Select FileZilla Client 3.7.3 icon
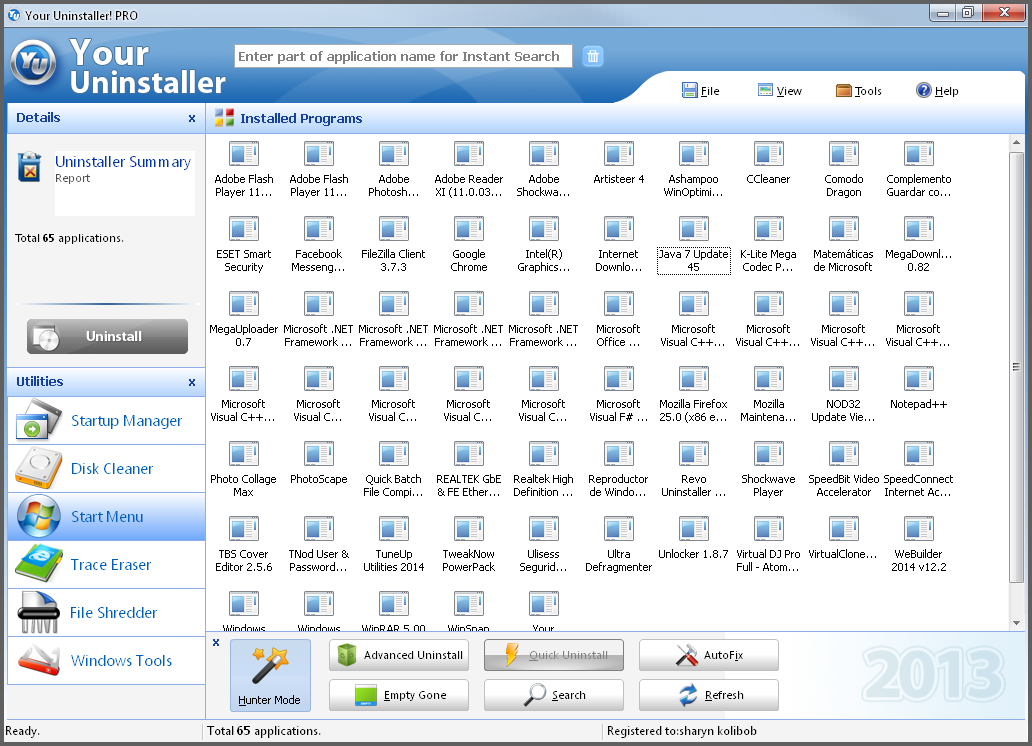The image size is (1032, 746). tap(394, 230)
